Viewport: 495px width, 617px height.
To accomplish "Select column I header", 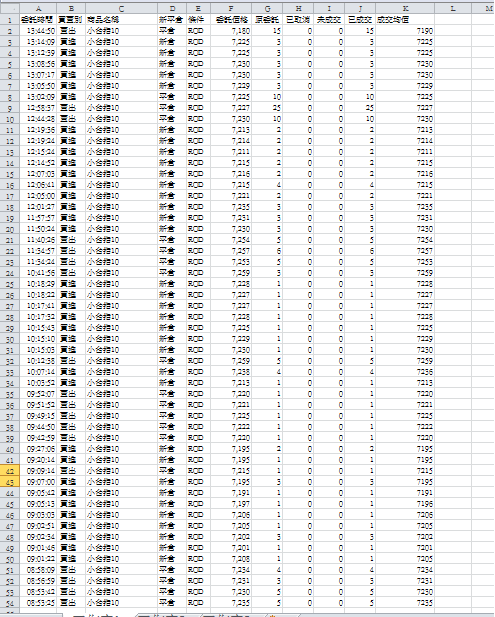I will [329, 9].
